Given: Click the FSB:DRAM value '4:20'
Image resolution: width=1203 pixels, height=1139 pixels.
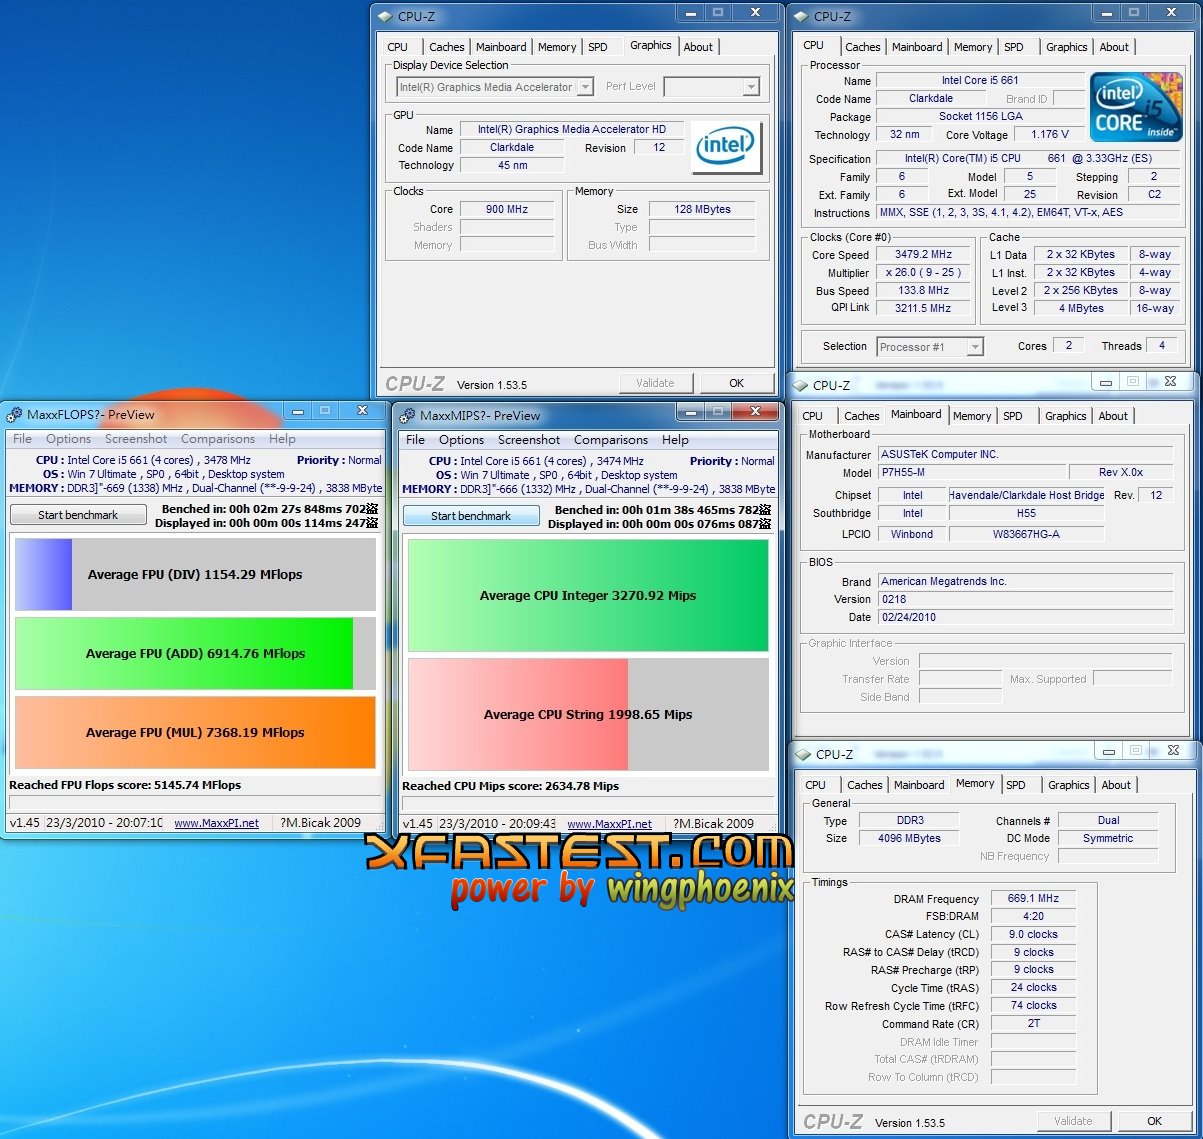Looking at the screenshot, I should (1033, 916).
